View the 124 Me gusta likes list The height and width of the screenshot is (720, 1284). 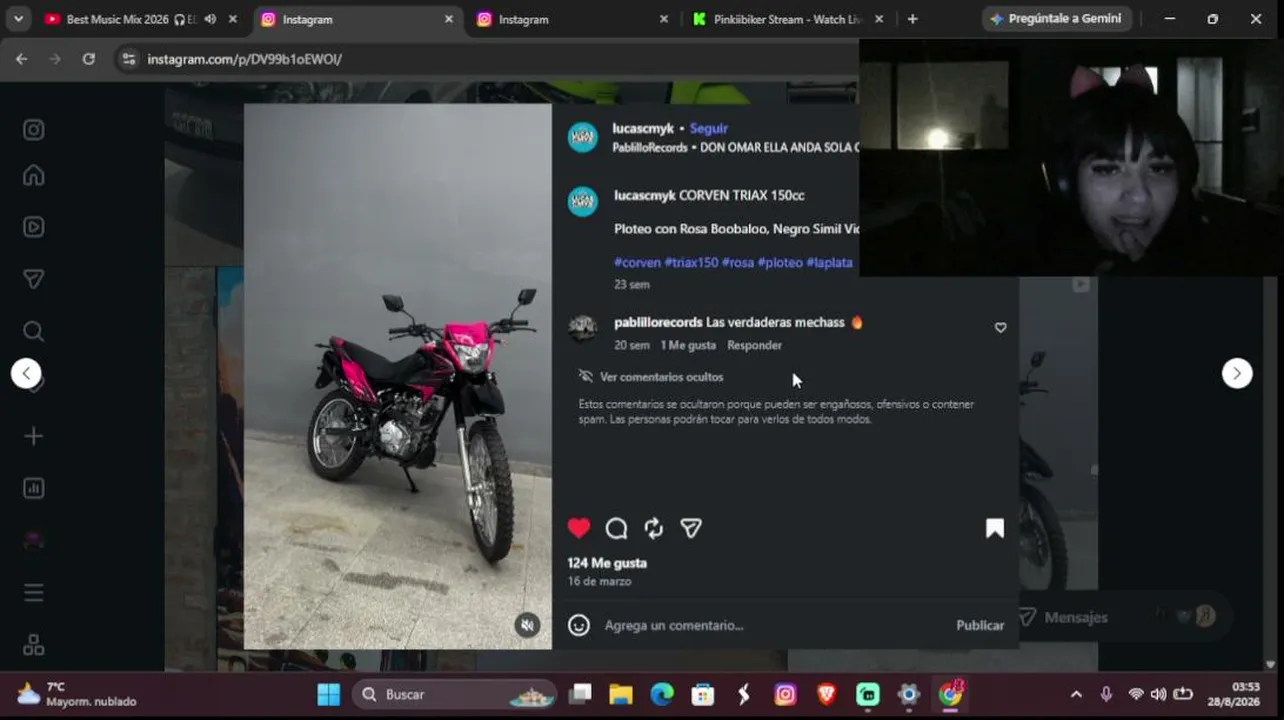click(607, 563)
